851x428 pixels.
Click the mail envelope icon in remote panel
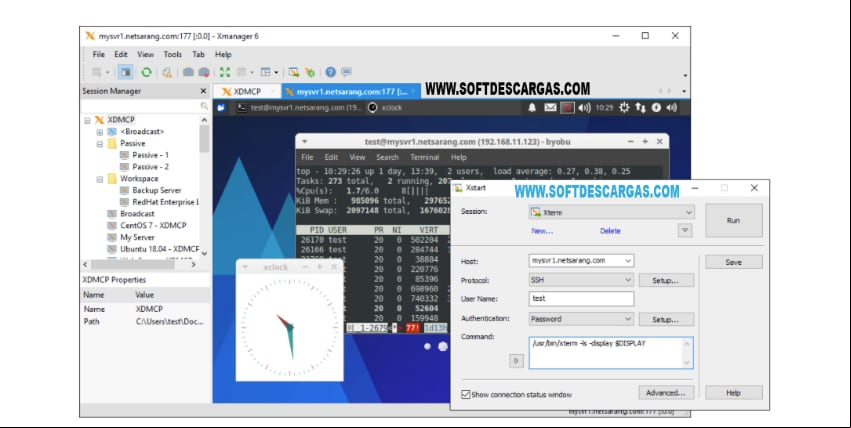tap(550, 107)
